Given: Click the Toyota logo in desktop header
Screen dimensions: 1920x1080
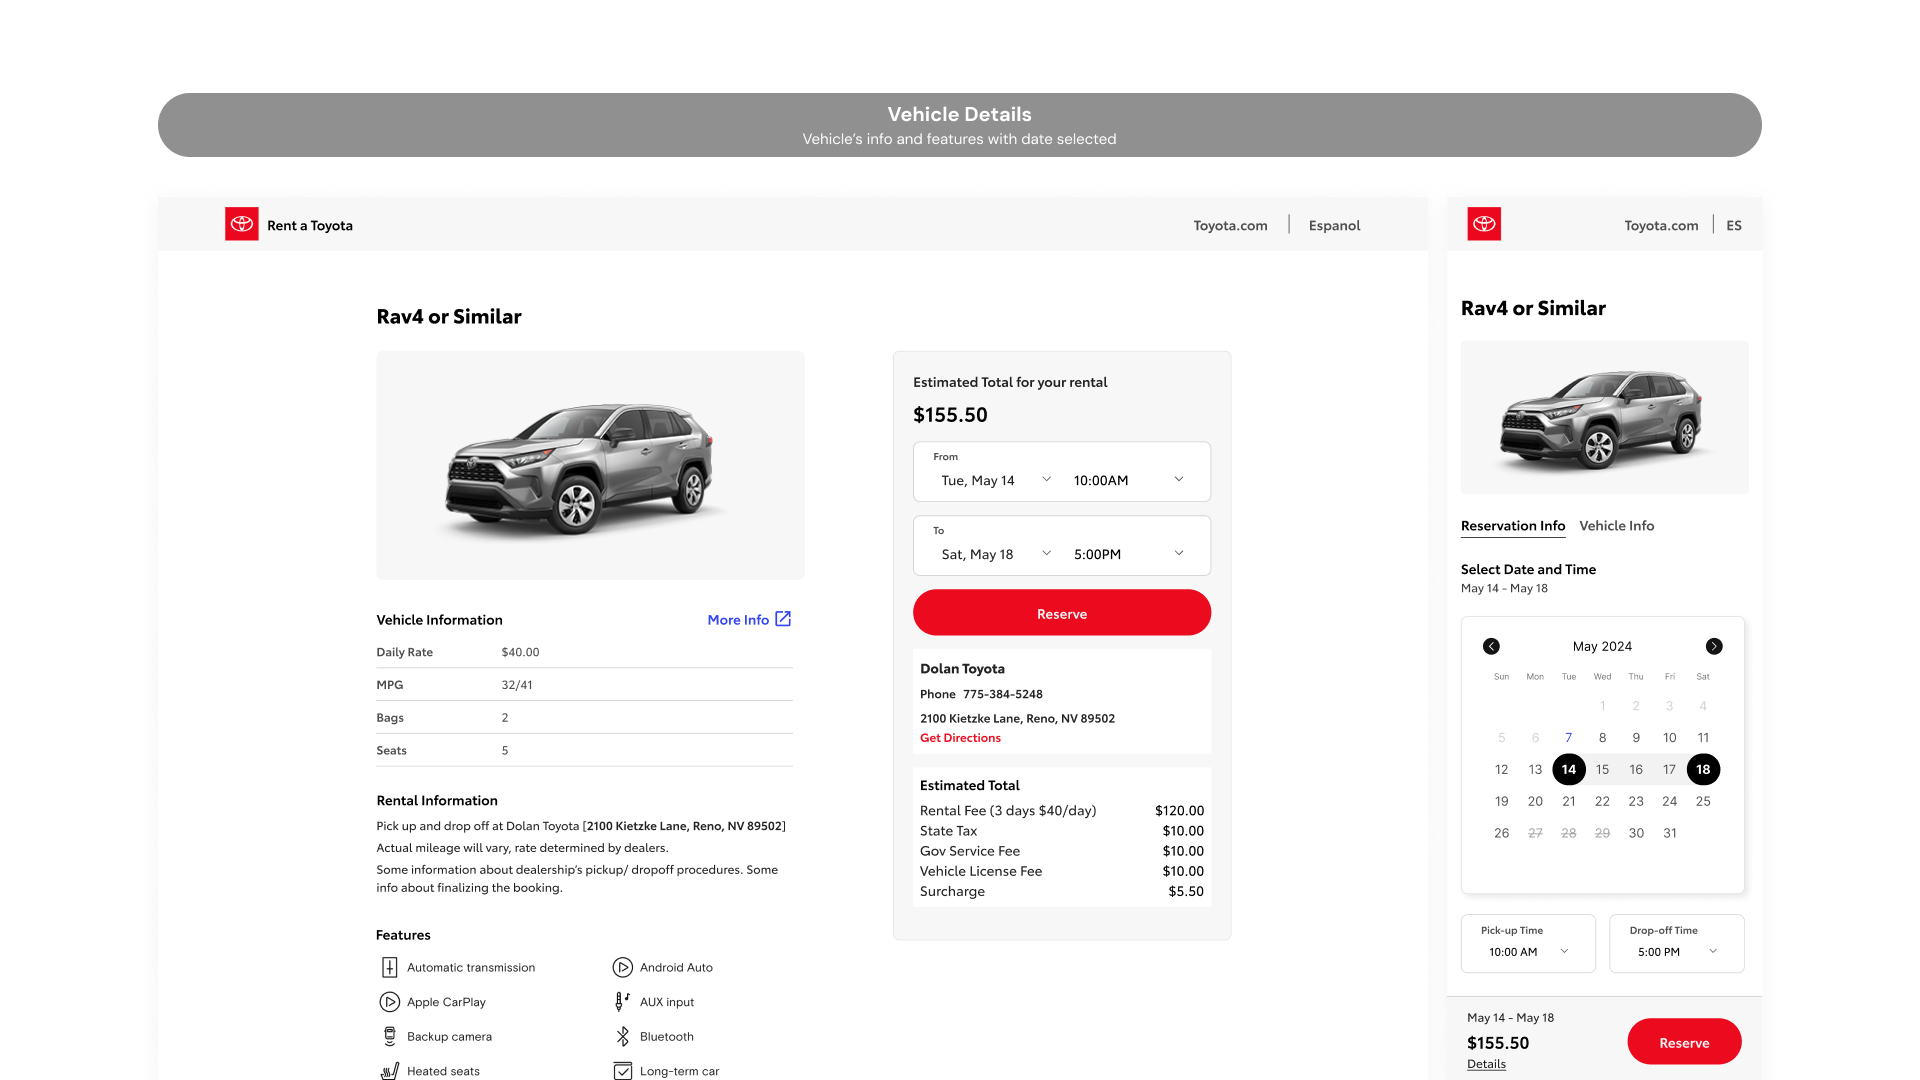Looking at the screenshot, I should click(242, 224).
